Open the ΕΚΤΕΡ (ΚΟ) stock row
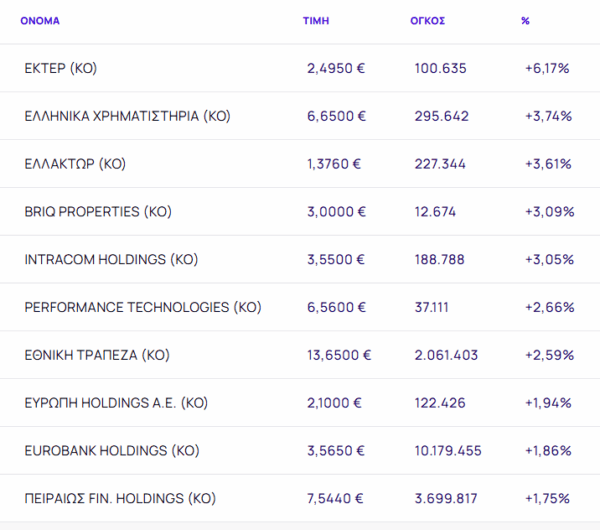The height and width of the screenshot is (530, 600). coord(60,68)
